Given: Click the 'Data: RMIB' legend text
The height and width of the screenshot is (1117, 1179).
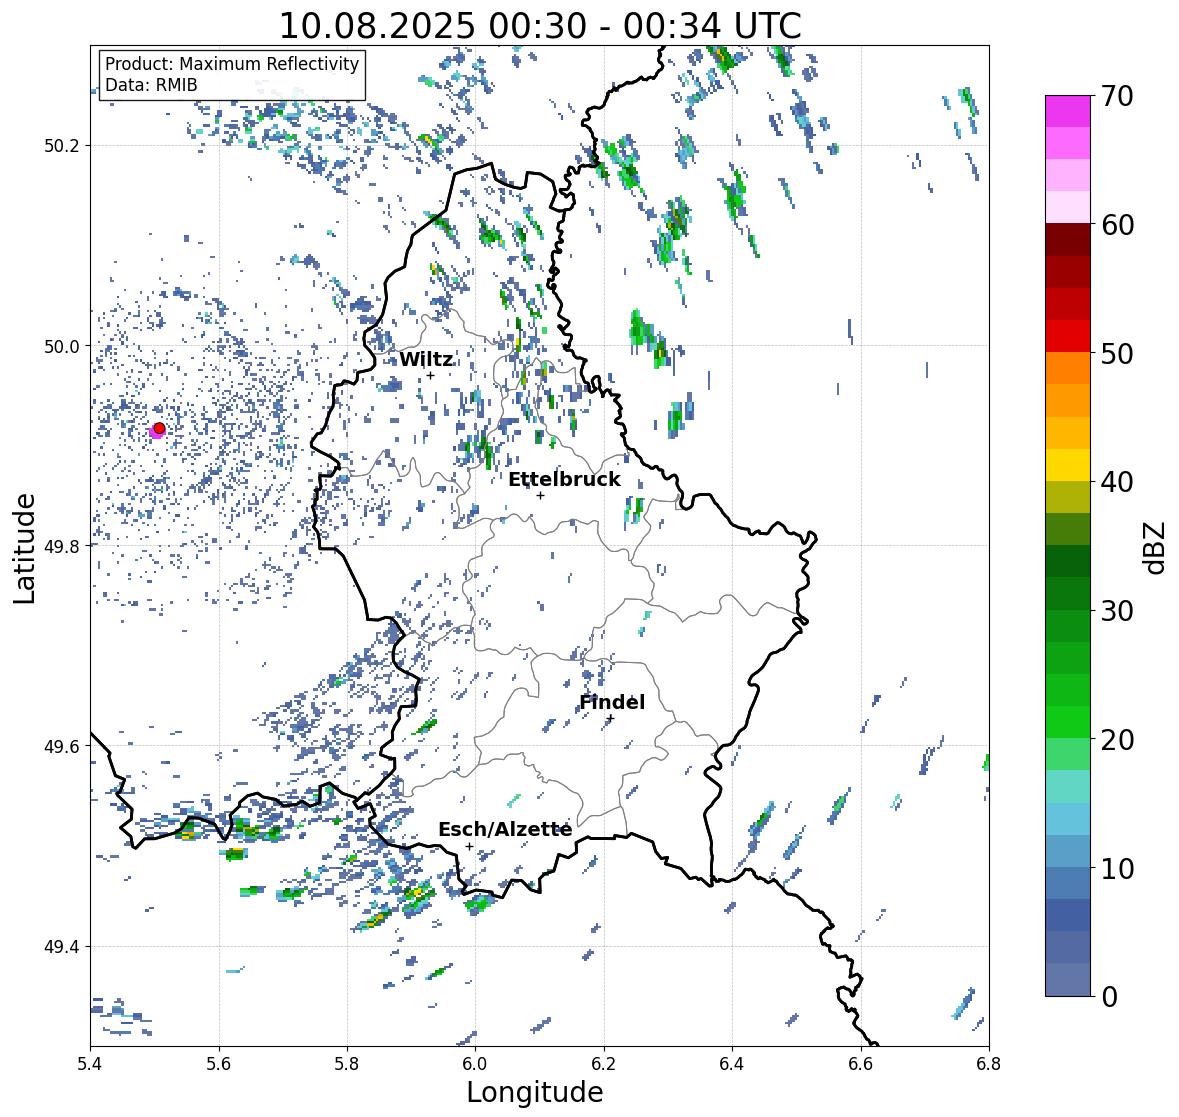Looking at the screenshot, I should pyautogui.click(x=151, y=85).
